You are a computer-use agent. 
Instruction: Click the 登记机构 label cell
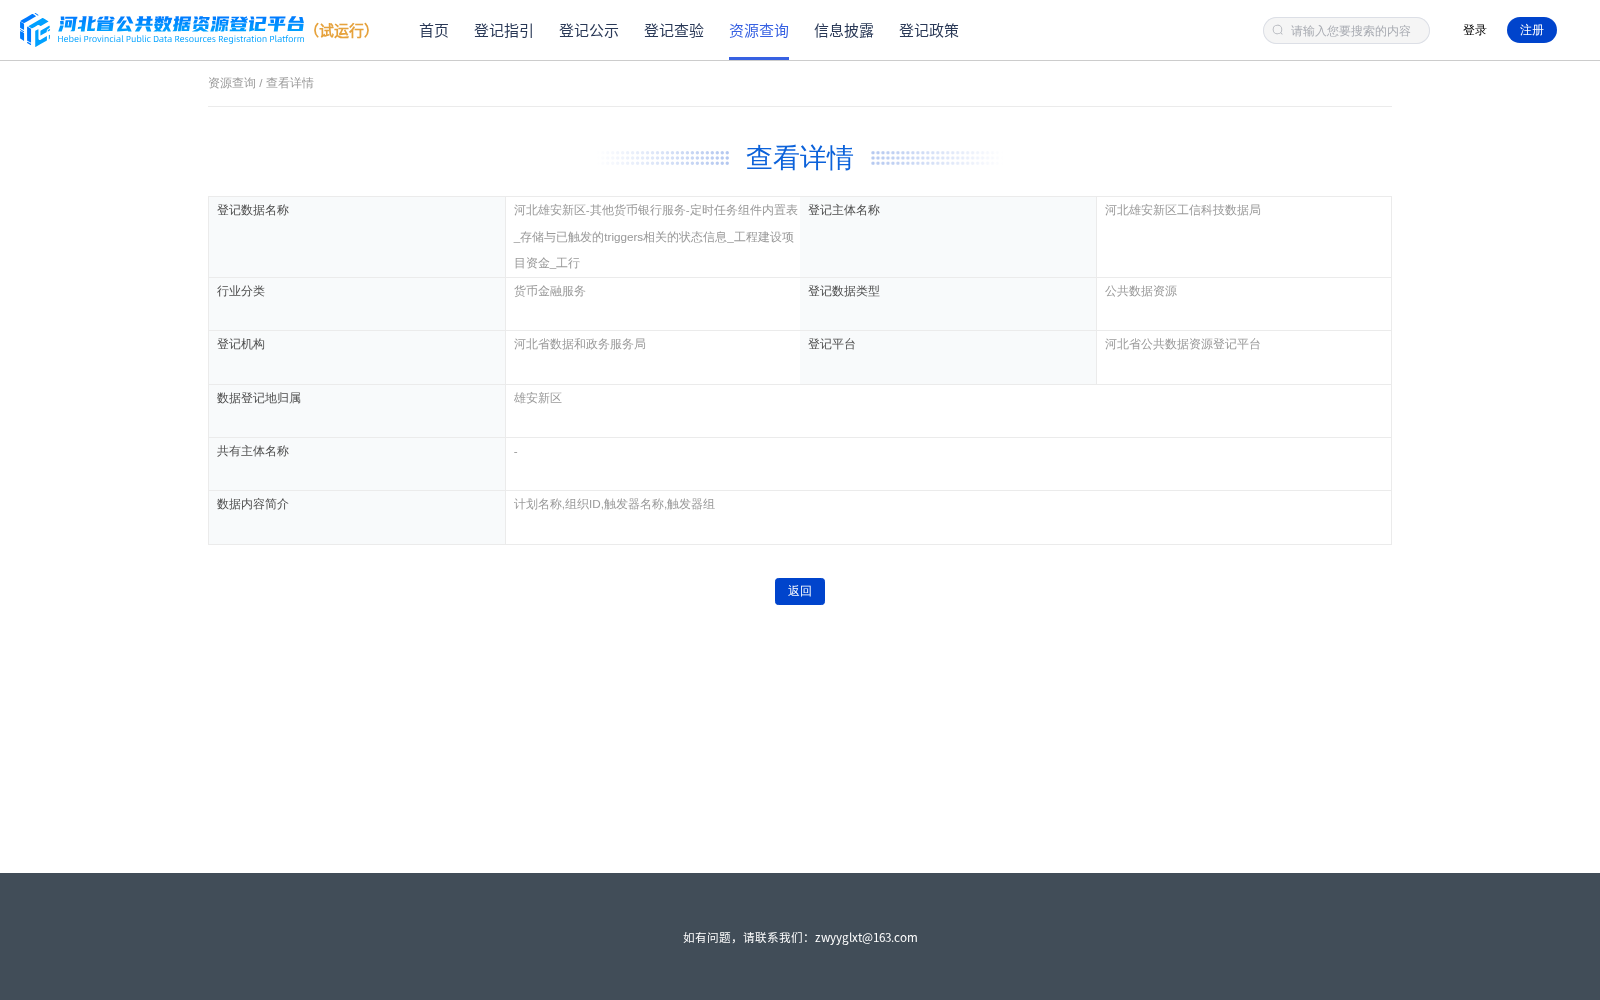357,357
